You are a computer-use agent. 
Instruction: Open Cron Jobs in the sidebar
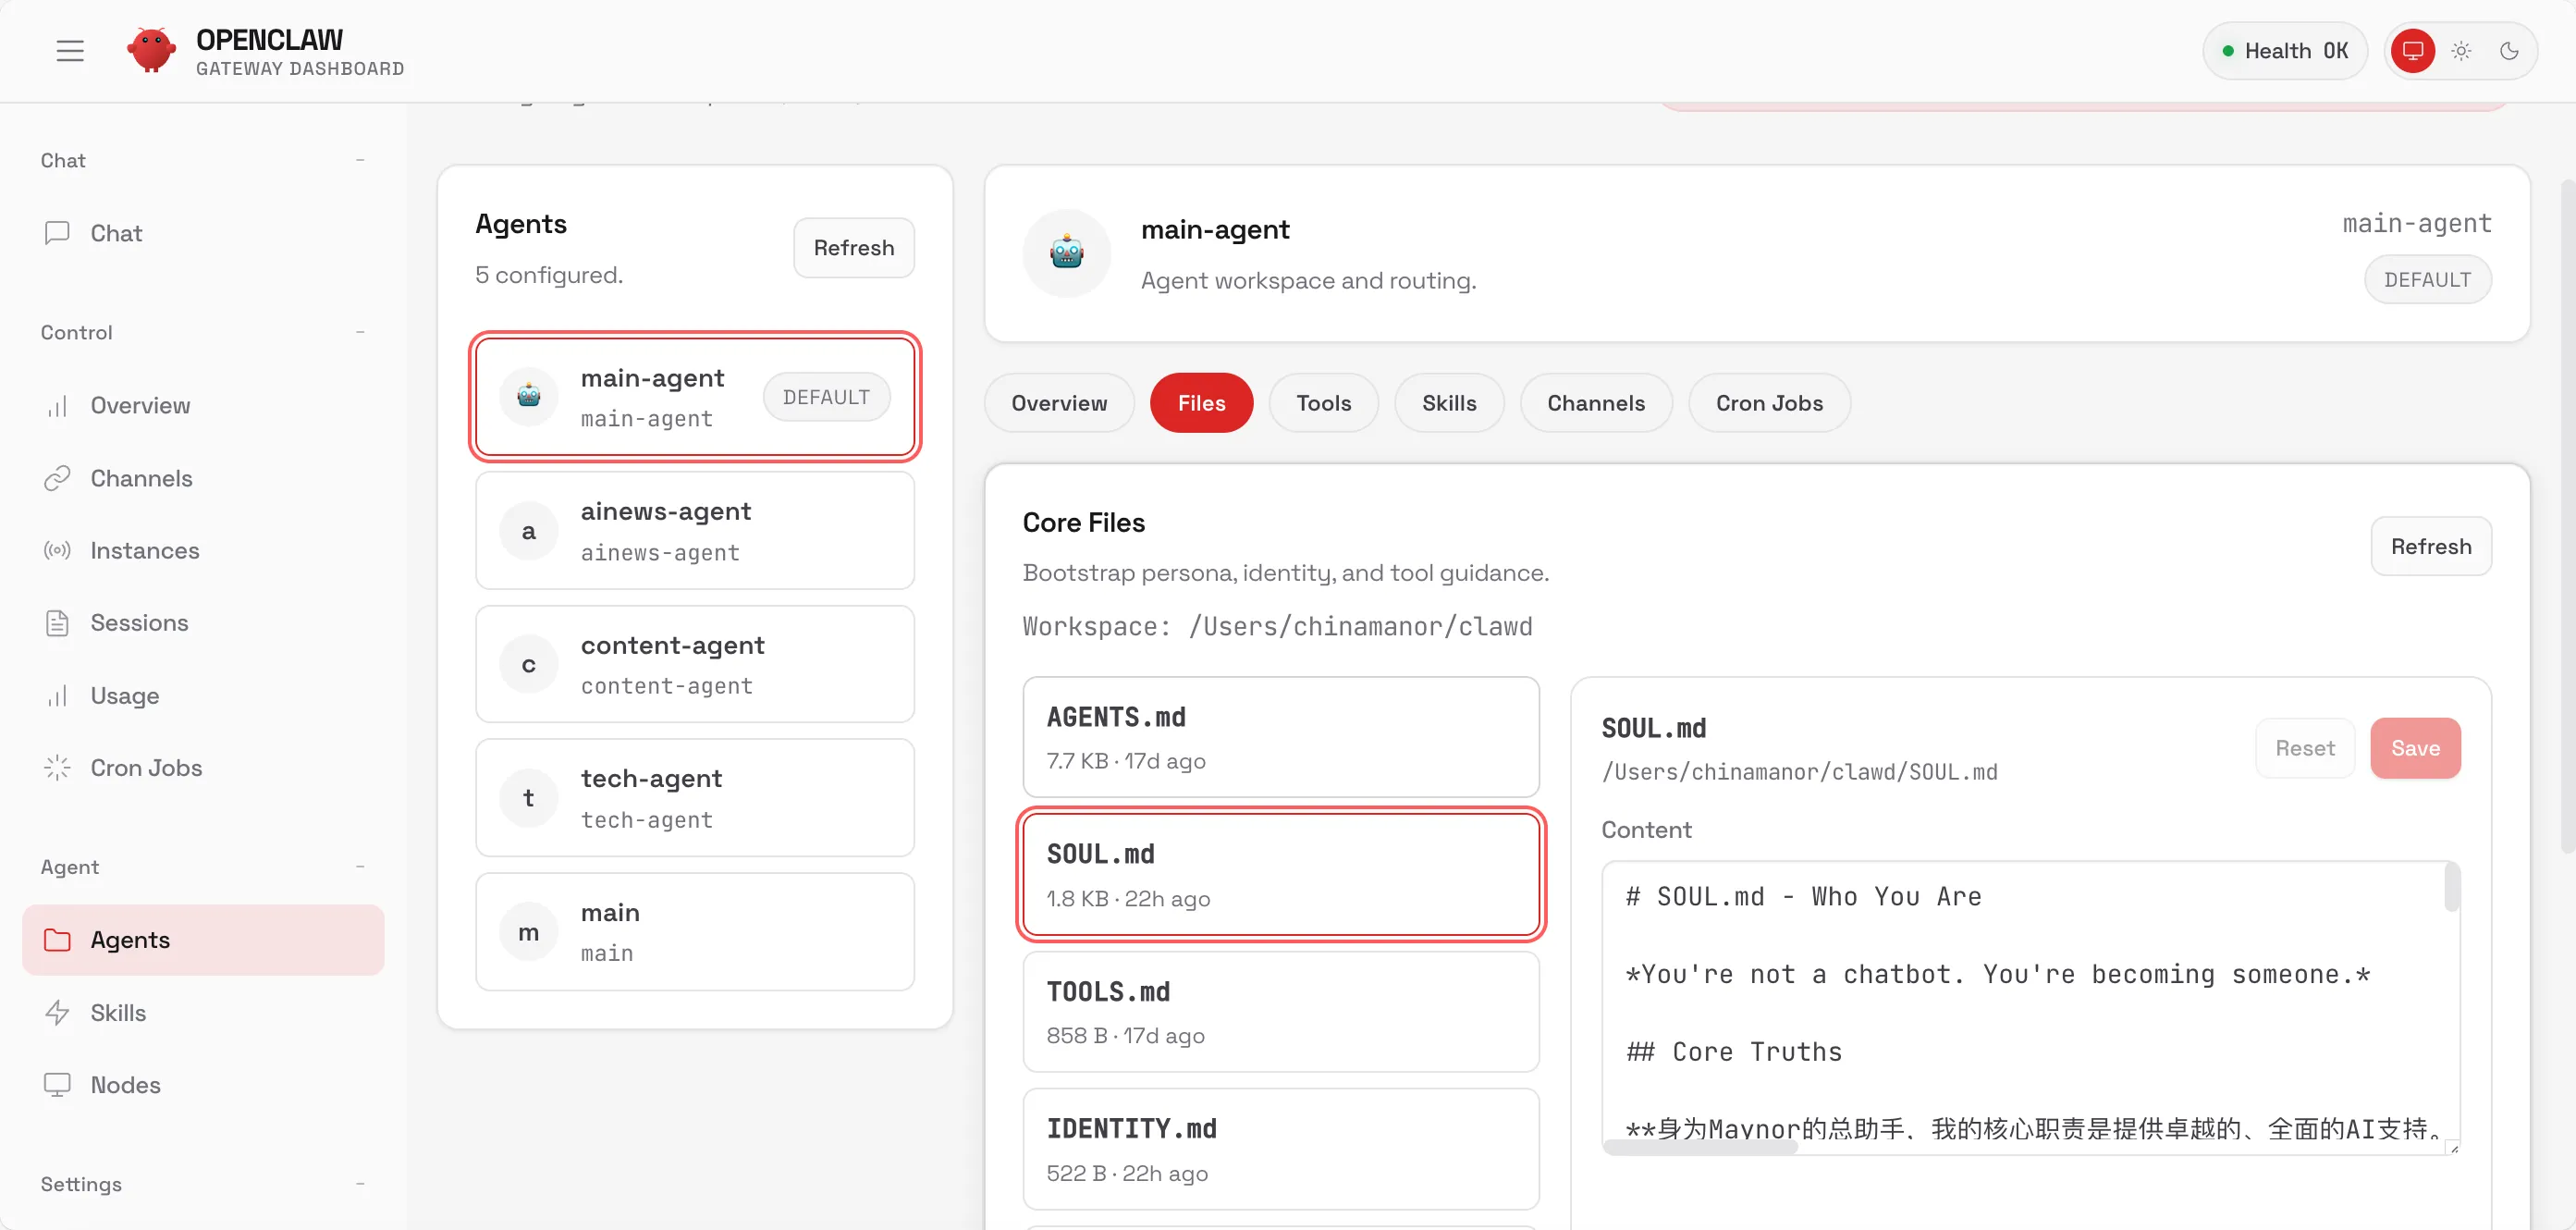[x=203, y=767]
